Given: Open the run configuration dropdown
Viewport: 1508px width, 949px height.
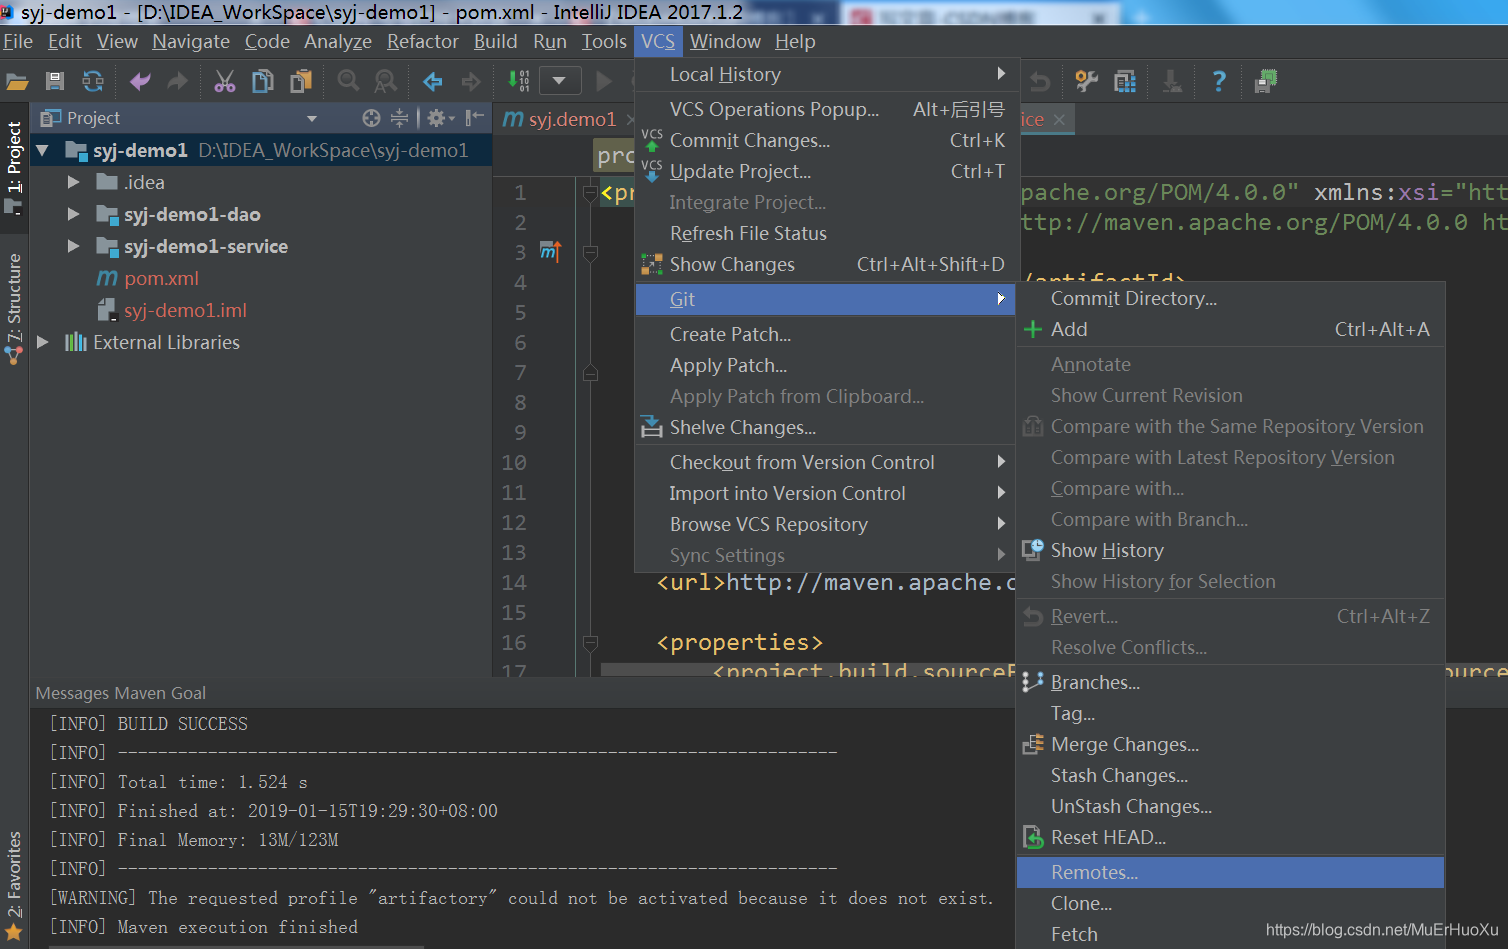Looking at the screenshot, I should (x=560, y=81).
